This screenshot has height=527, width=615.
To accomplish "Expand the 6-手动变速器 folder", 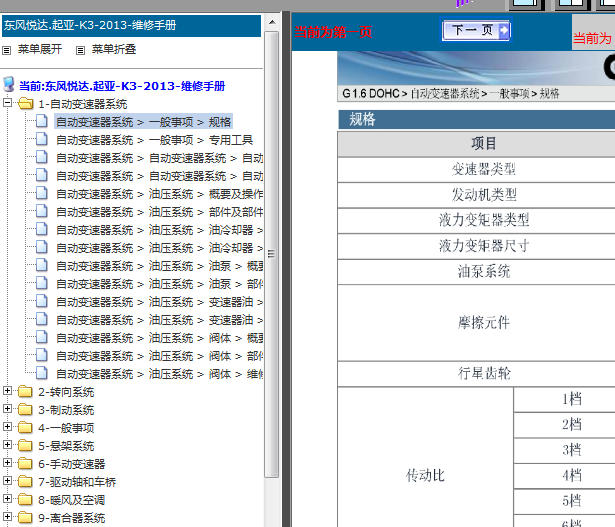I will (7, 463).
